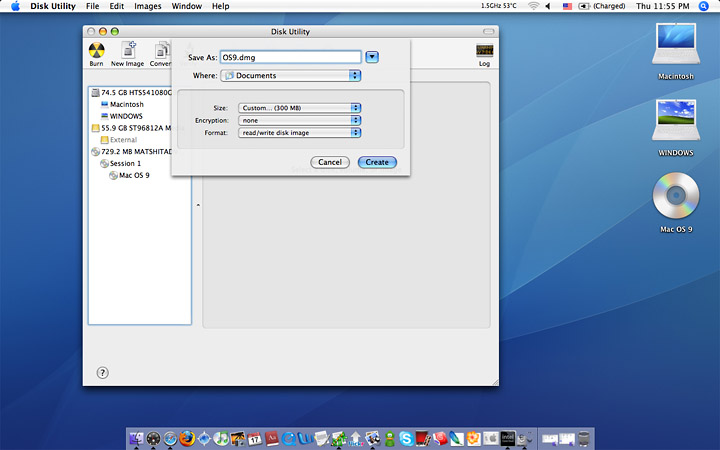Open the Encryption dropdown menu

(x=299, y=120)
